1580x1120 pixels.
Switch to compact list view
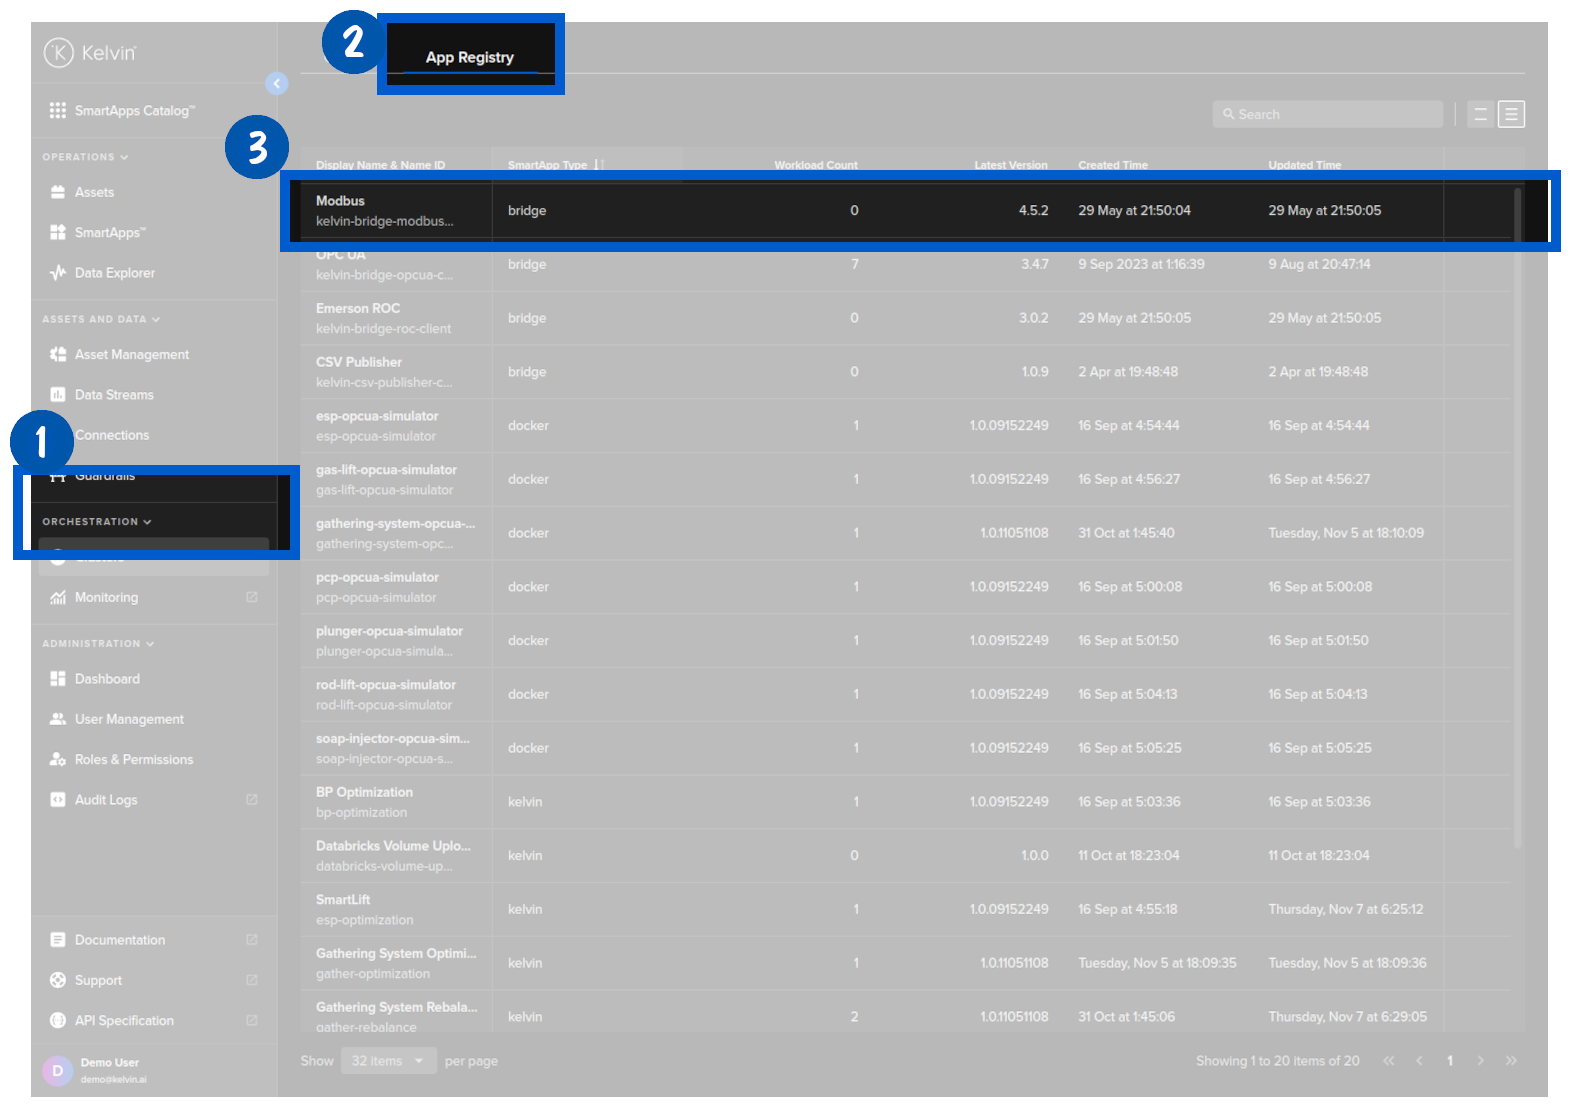pyautogui.click(x=1480, y=115)
